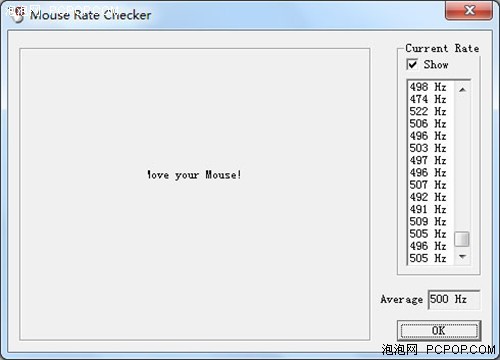Click the Average 500 Hz field
Image resolution: width=500 pixels, height=360 pixels.
pos(454,299)
